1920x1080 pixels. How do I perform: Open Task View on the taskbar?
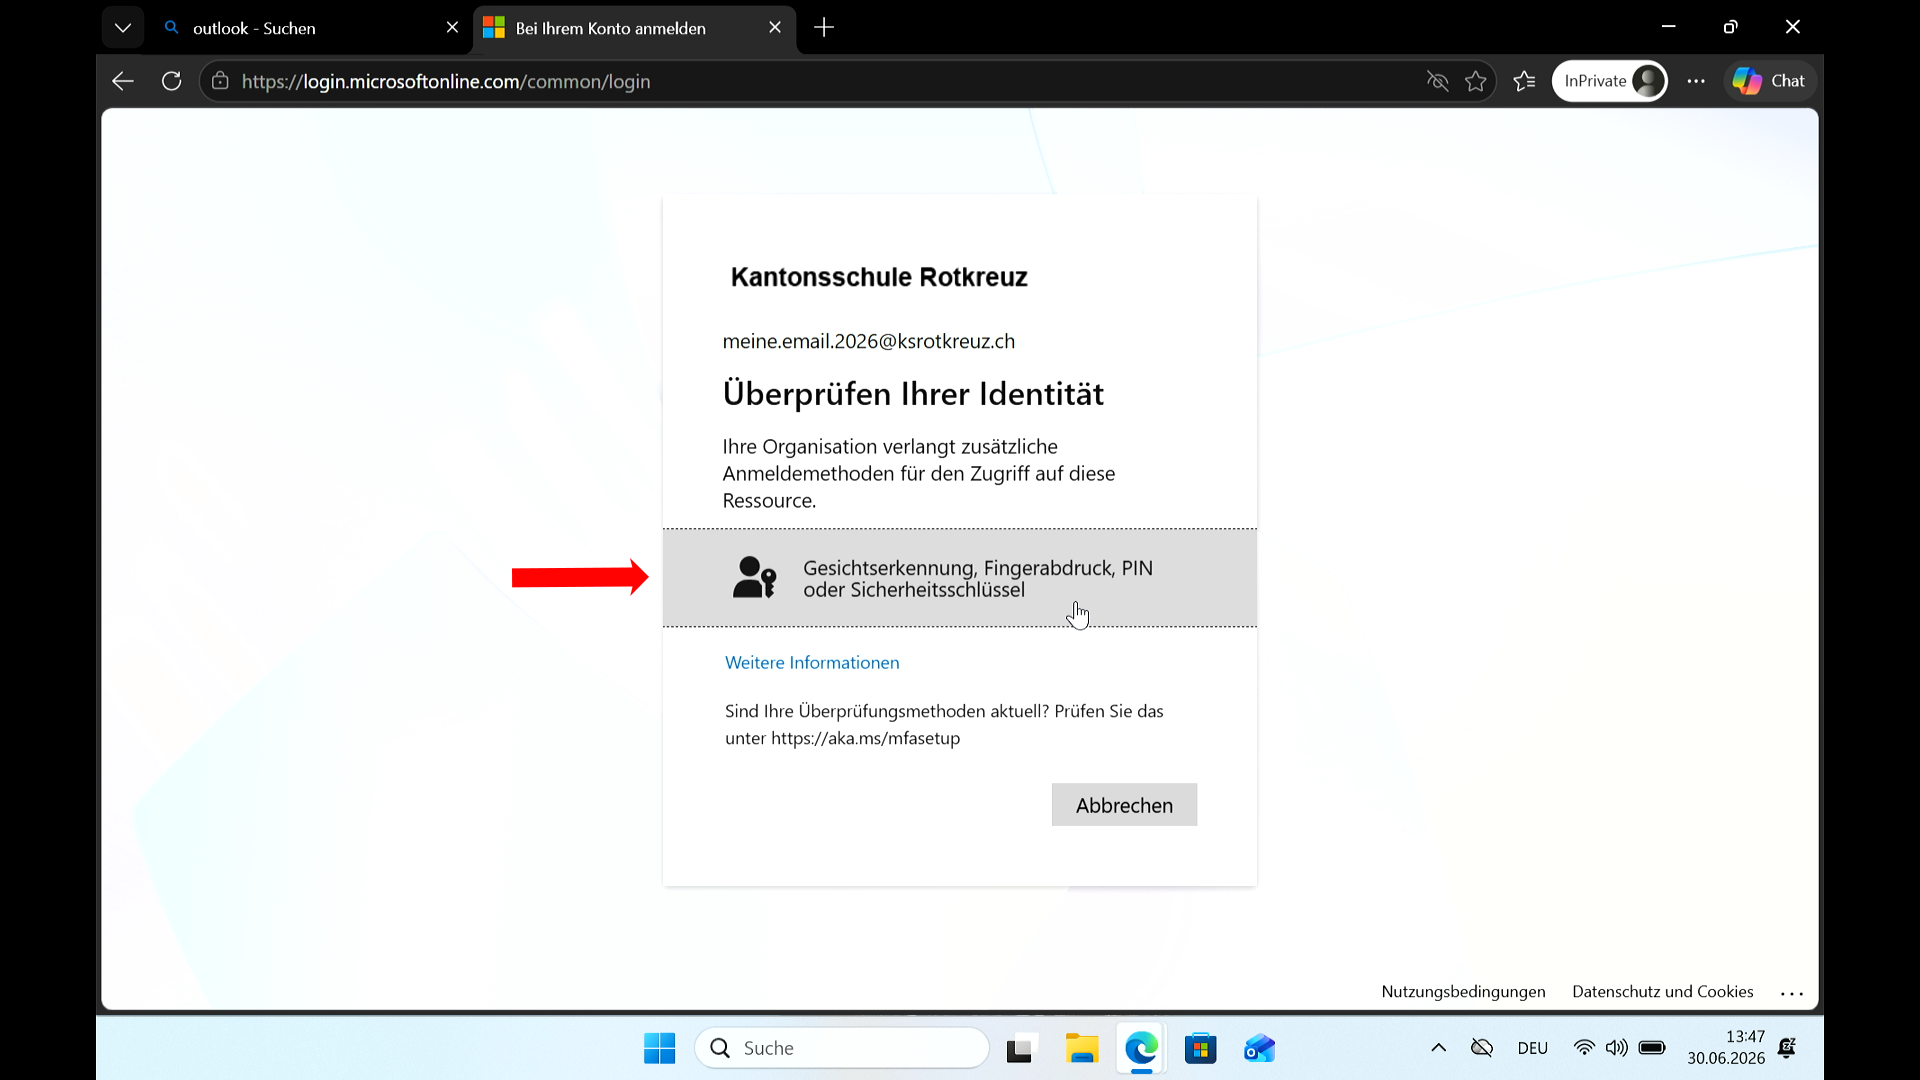point(1020,1048)
